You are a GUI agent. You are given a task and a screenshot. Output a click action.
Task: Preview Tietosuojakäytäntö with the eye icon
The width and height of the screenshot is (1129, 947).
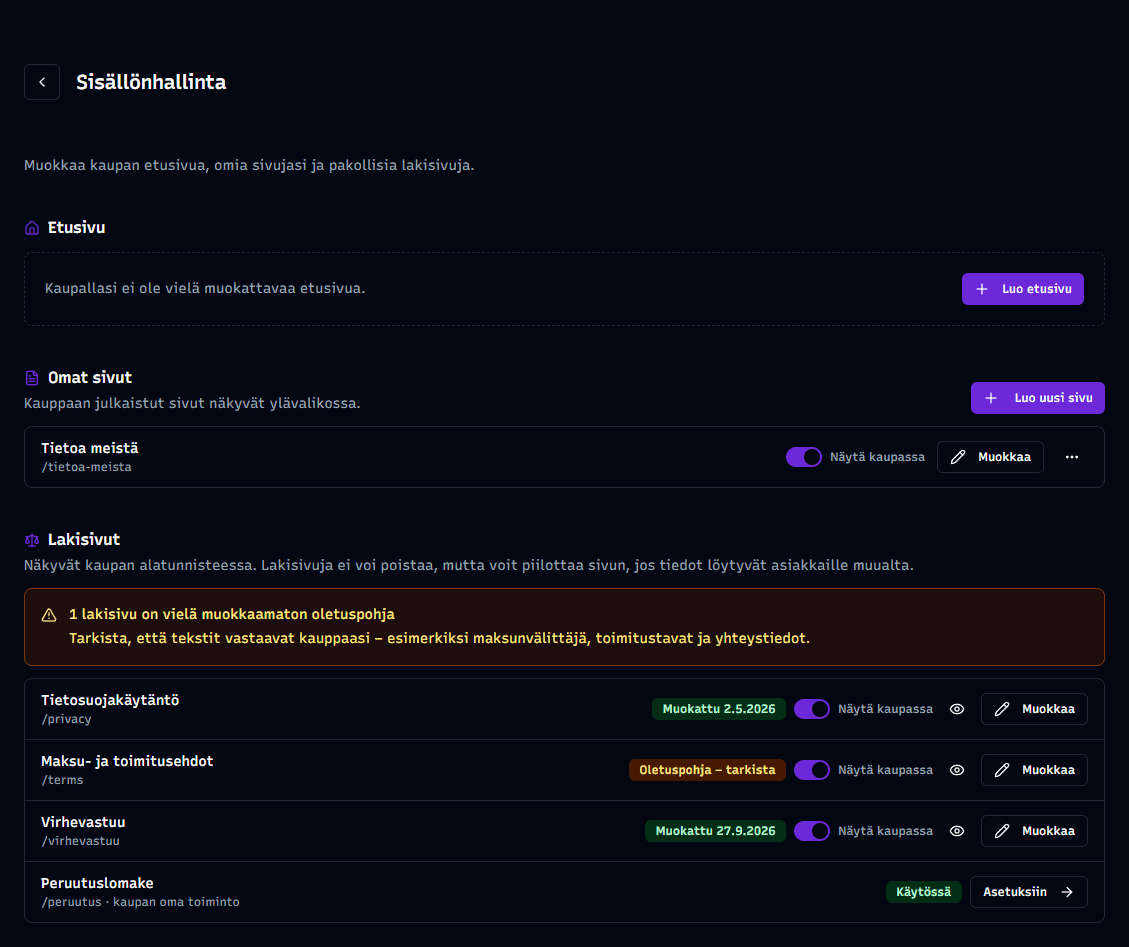point(957,709)
